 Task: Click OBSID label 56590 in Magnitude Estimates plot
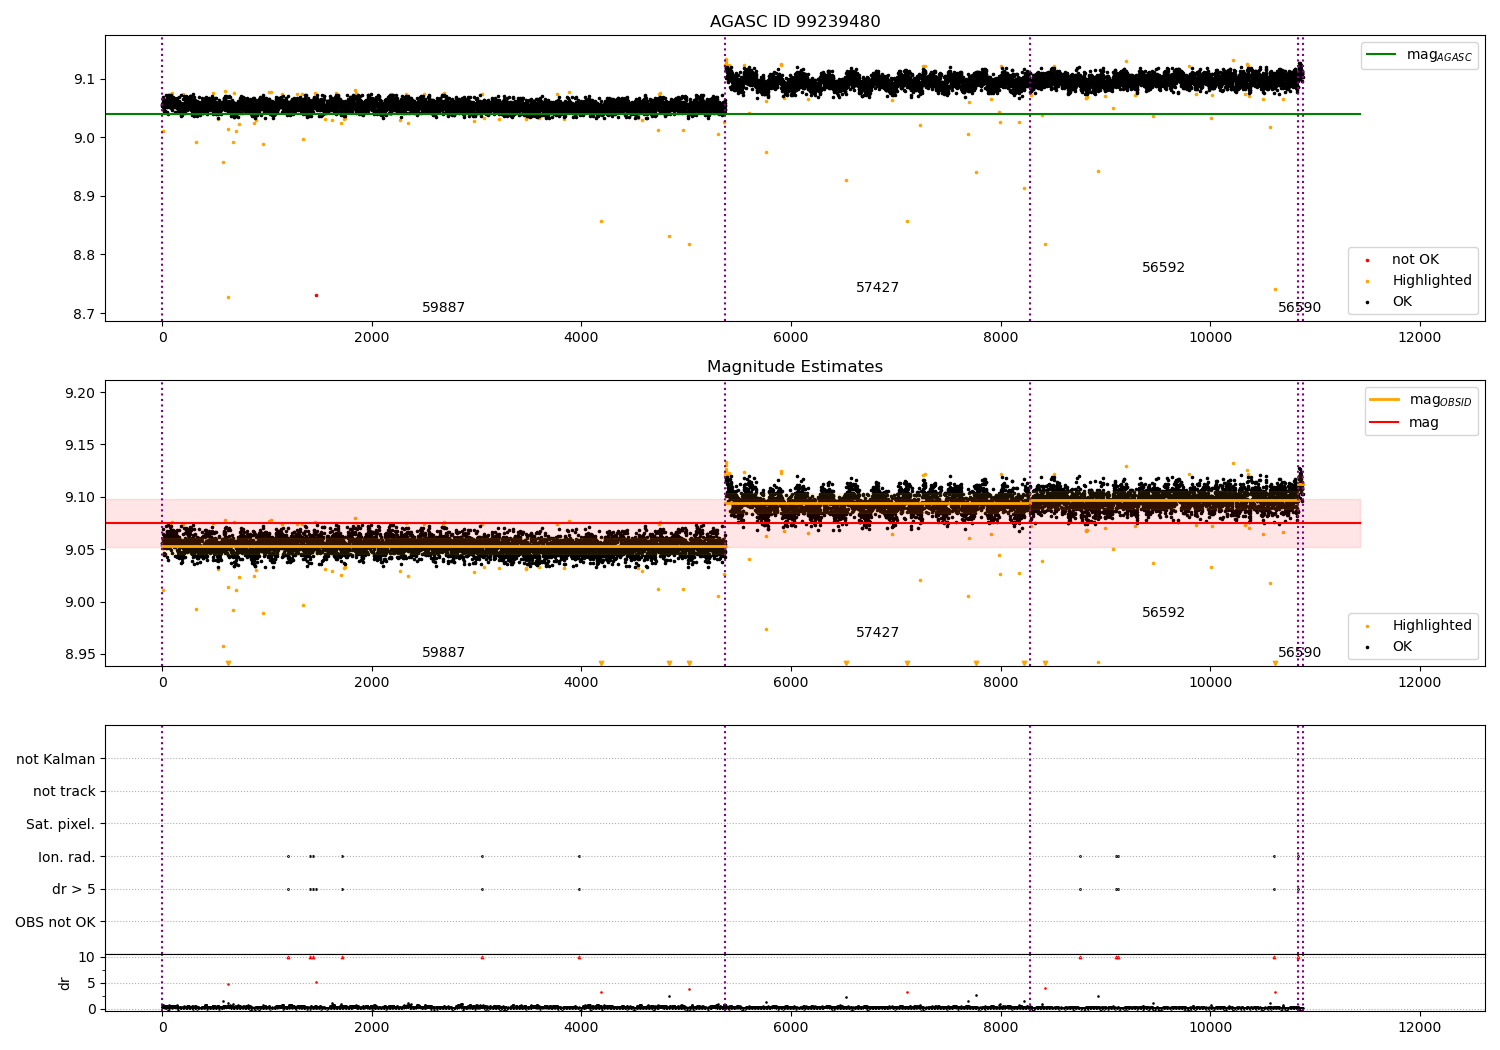click(1299, 653)
